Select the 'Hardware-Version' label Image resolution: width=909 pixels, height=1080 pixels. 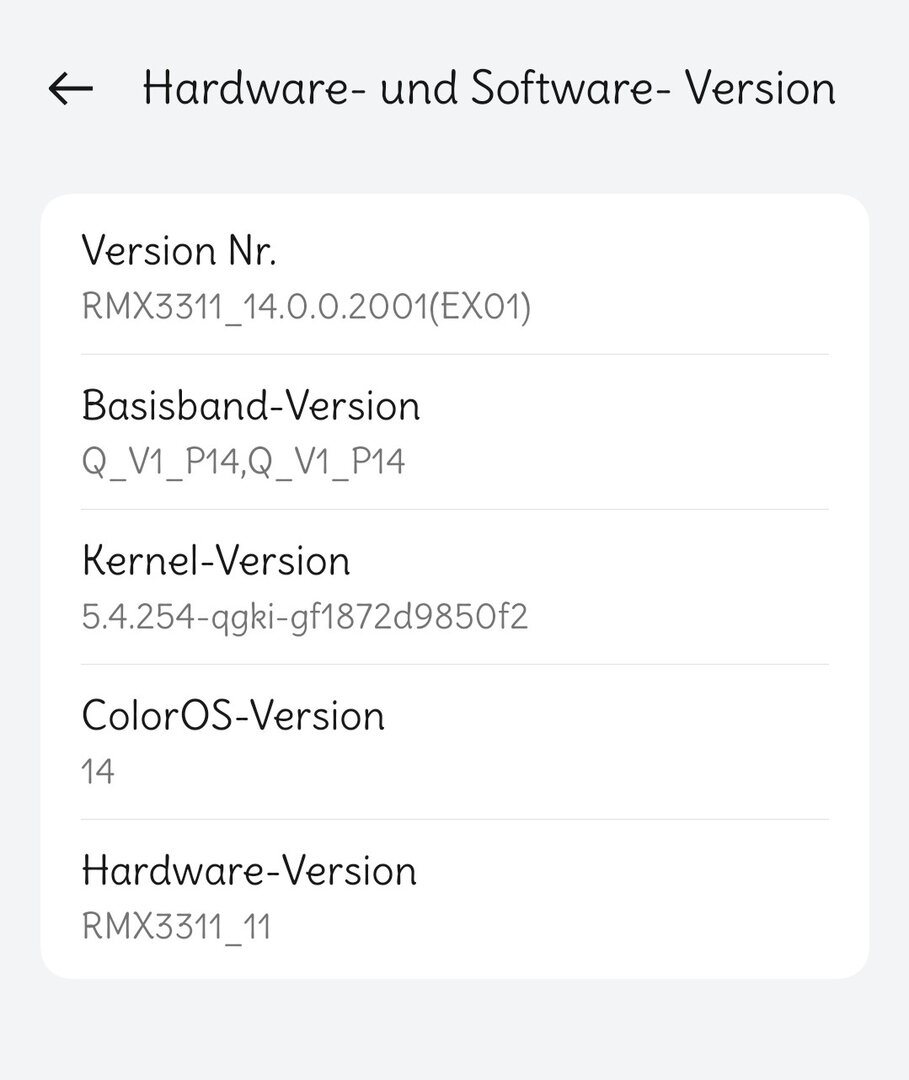click(x=248, y=870)
